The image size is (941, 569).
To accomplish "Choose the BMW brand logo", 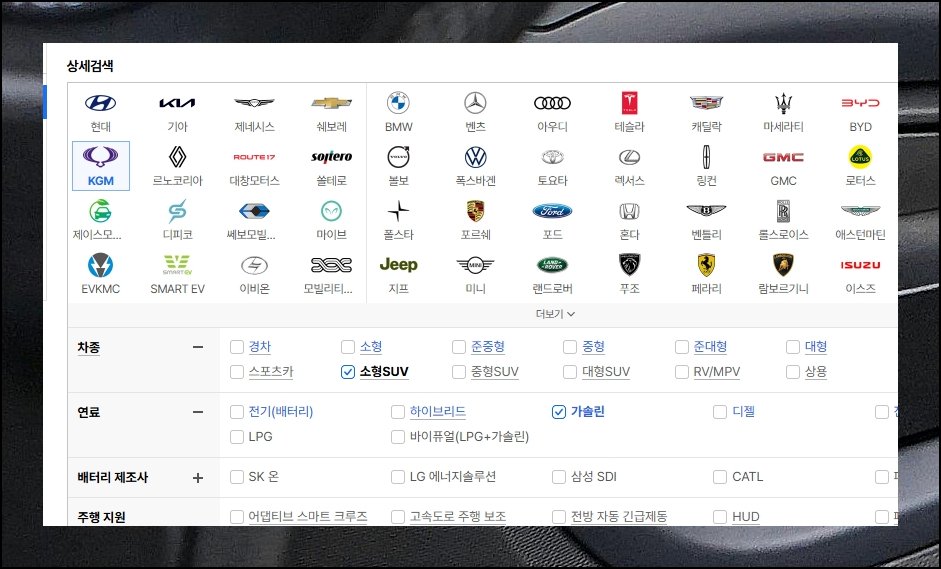I will click(x=398, y=103).
